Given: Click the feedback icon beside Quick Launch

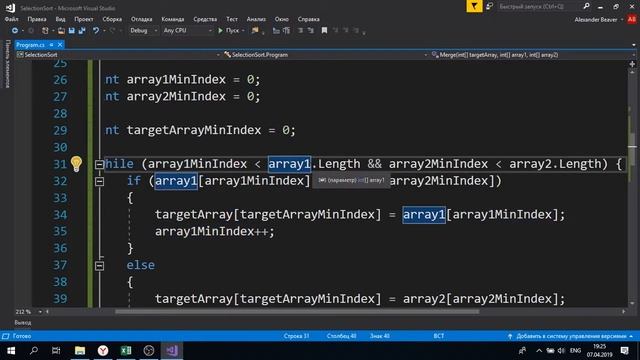Looking at the screenshot, I should coord(489,6).
